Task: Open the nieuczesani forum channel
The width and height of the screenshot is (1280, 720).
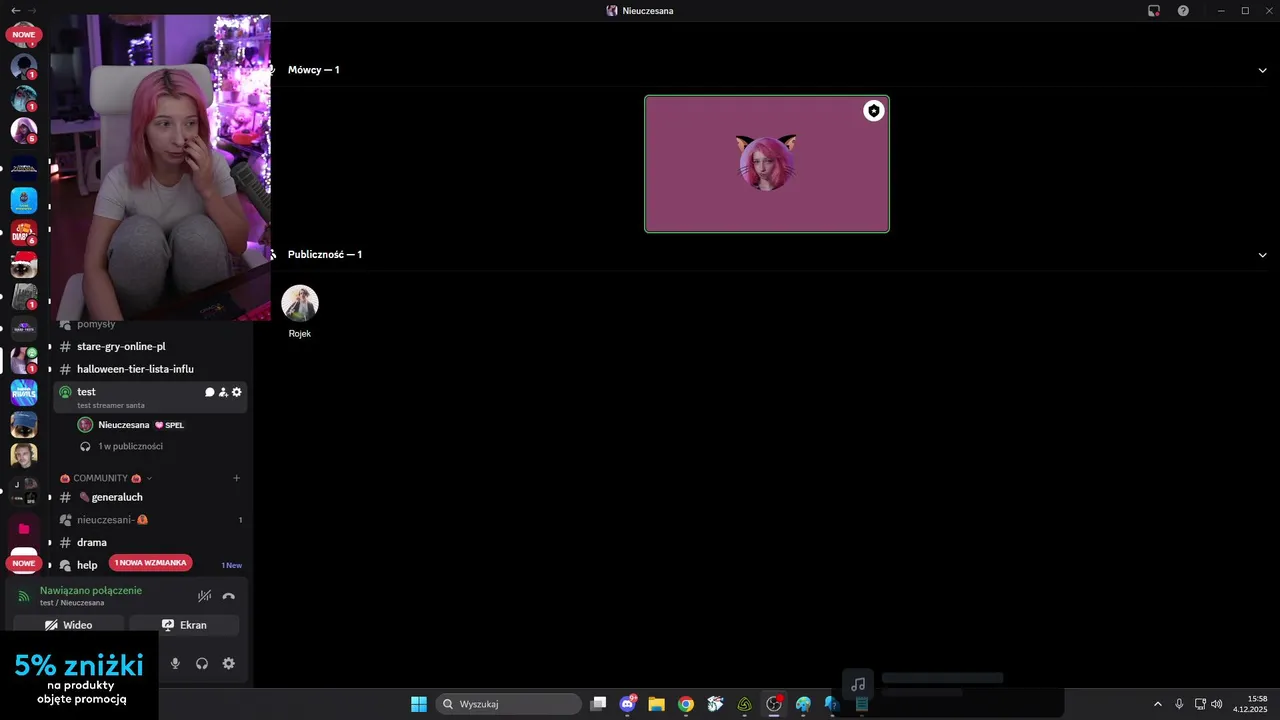Action: click(x=150, y=520)
